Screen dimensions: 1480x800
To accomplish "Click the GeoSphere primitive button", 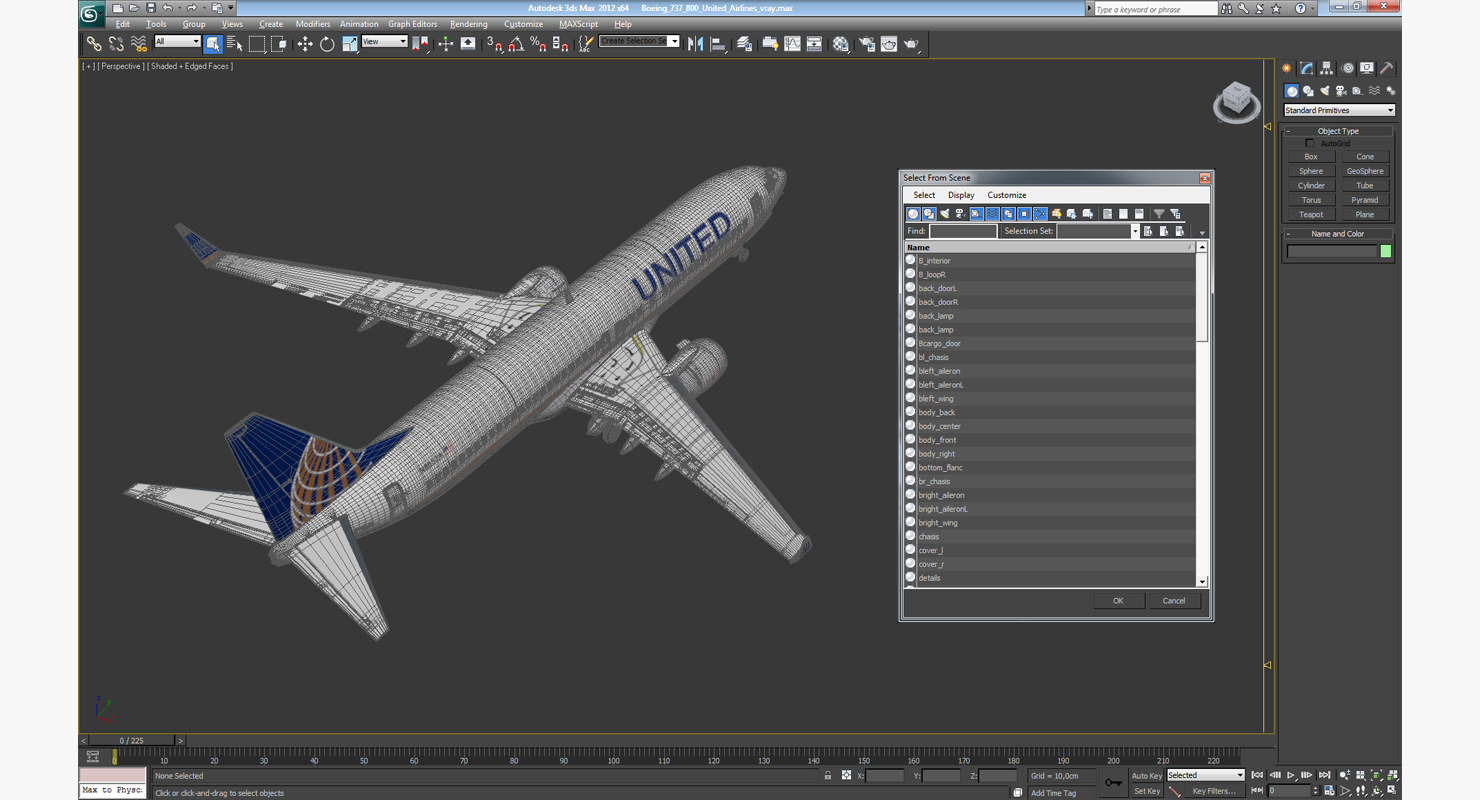I will coord(1365,171).
